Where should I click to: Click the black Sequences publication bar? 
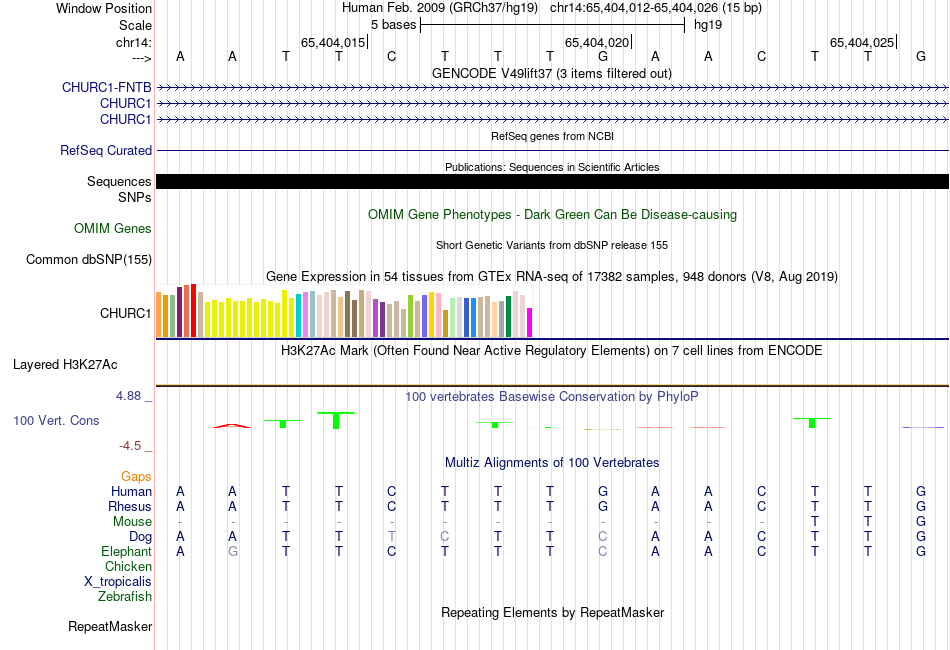pyautogui.click(x=552, y=181)
